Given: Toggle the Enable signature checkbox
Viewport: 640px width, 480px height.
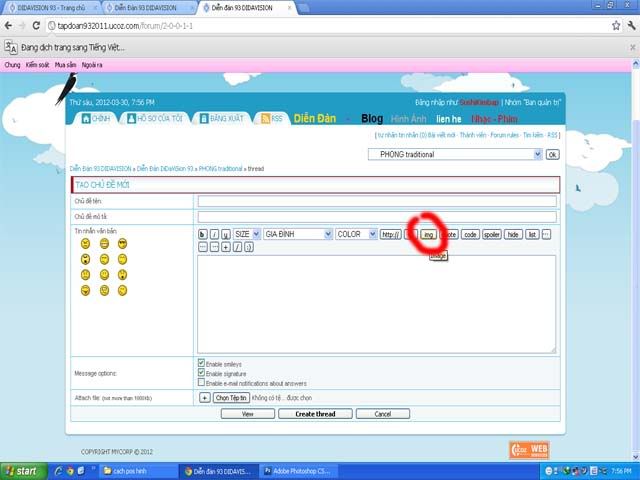Looking at the screenshot, I should pos(201,373).
